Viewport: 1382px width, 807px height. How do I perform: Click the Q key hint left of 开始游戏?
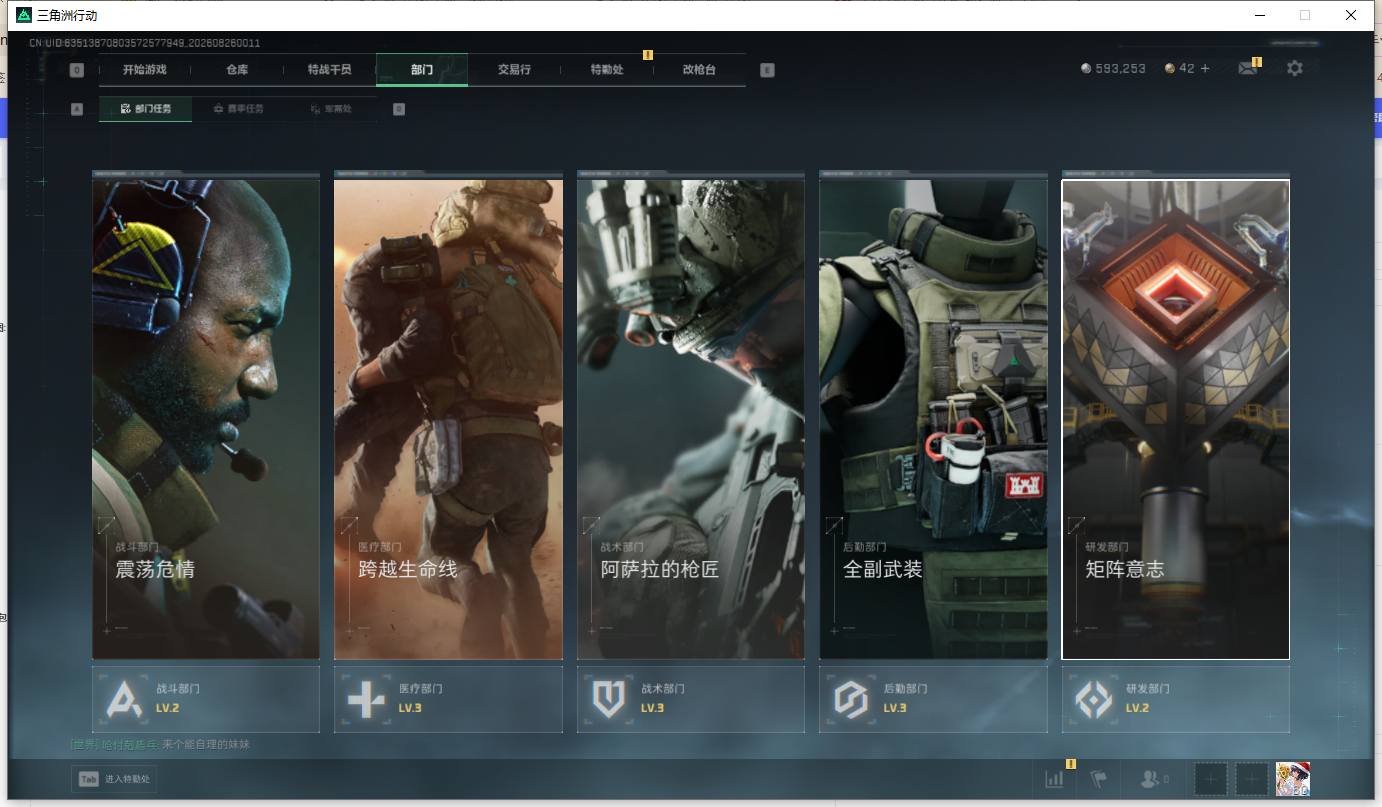tap(77, 70)
